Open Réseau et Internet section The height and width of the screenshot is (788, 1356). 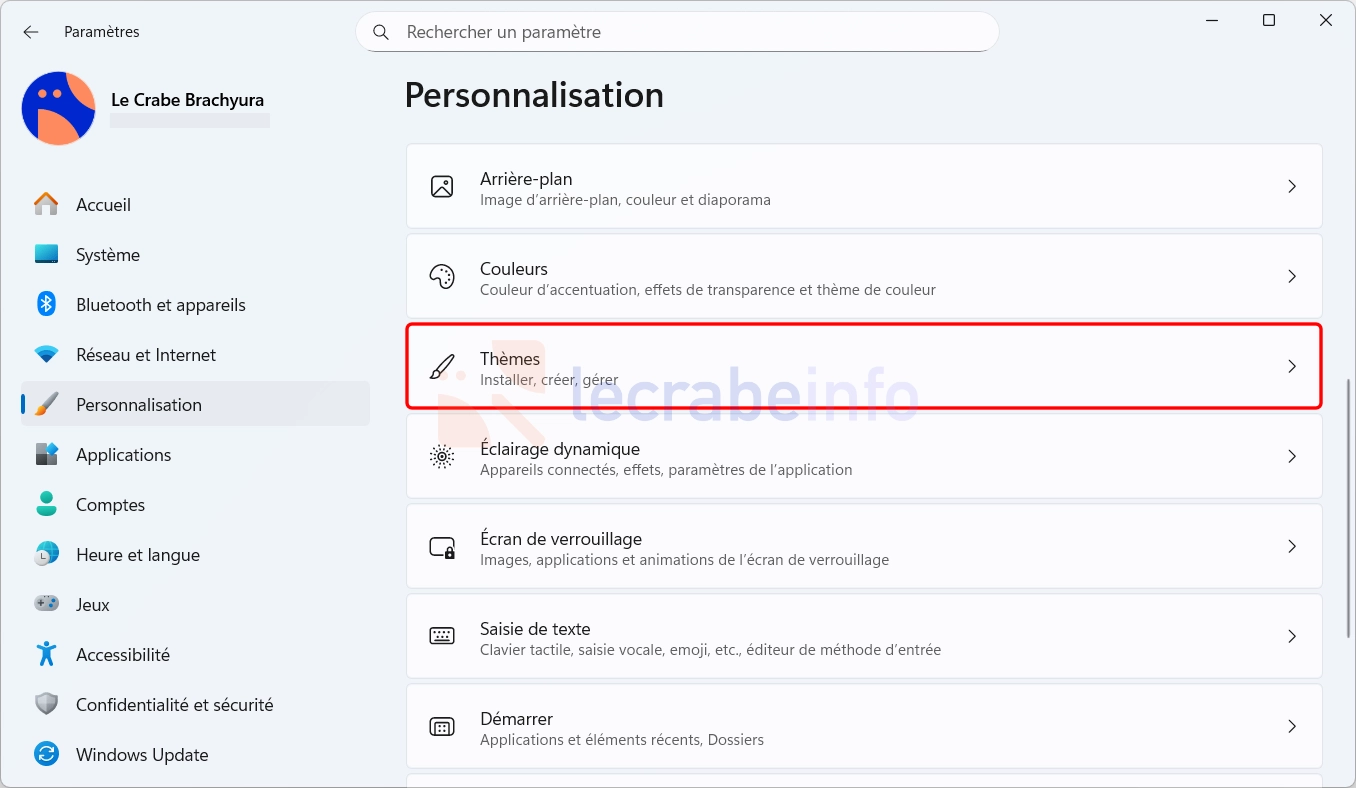[195, 354]
